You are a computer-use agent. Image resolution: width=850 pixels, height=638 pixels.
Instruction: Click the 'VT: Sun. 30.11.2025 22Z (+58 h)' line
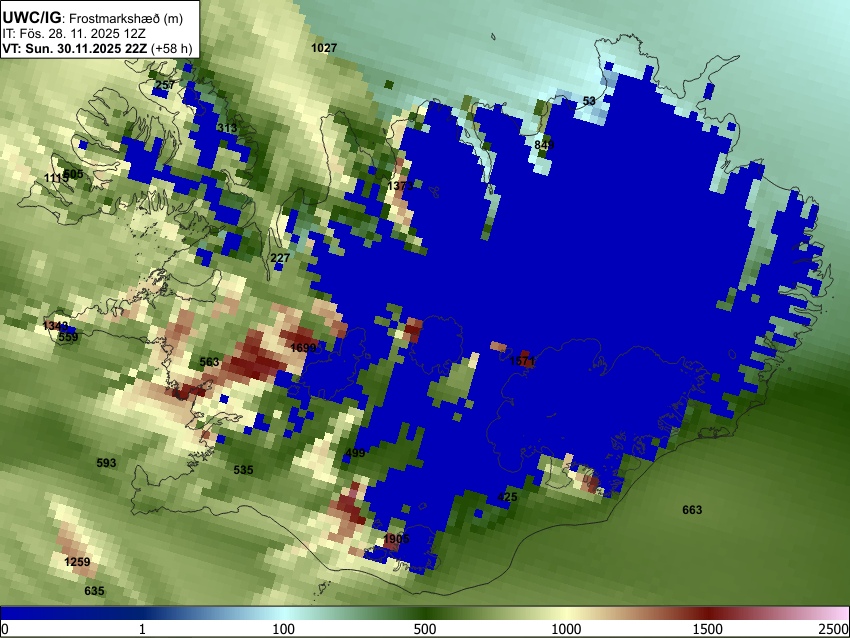[97, 48]
